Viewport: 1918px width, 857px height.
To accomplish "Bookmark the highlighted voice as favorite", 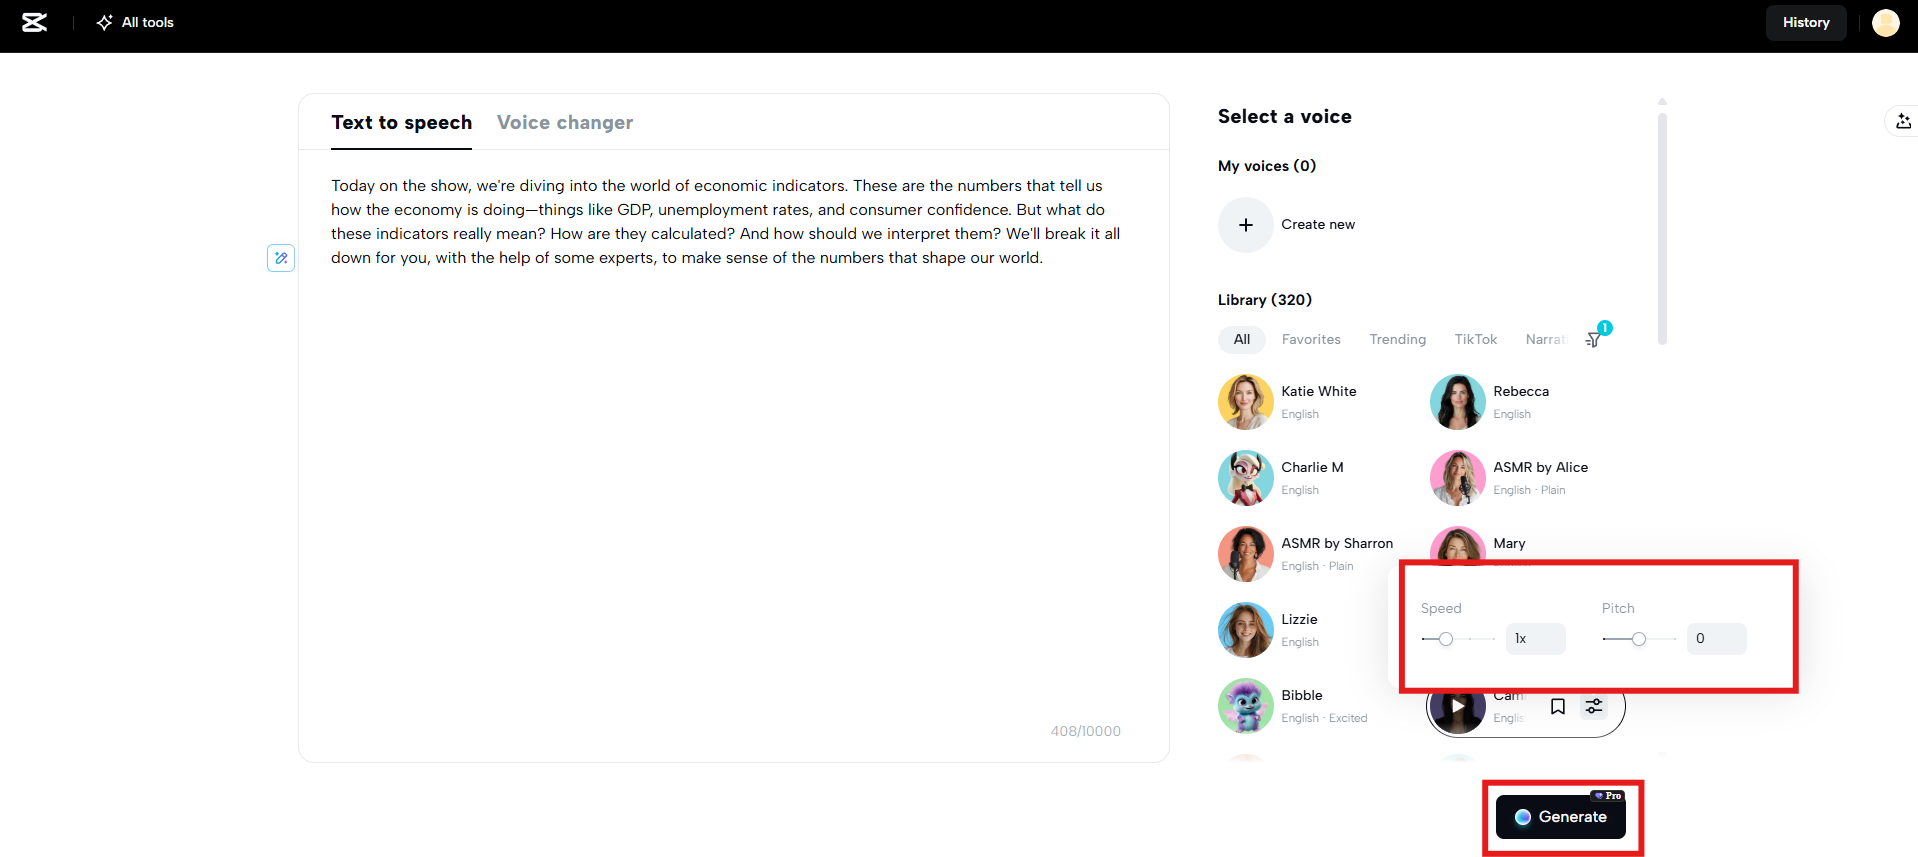I will 1557,707.
